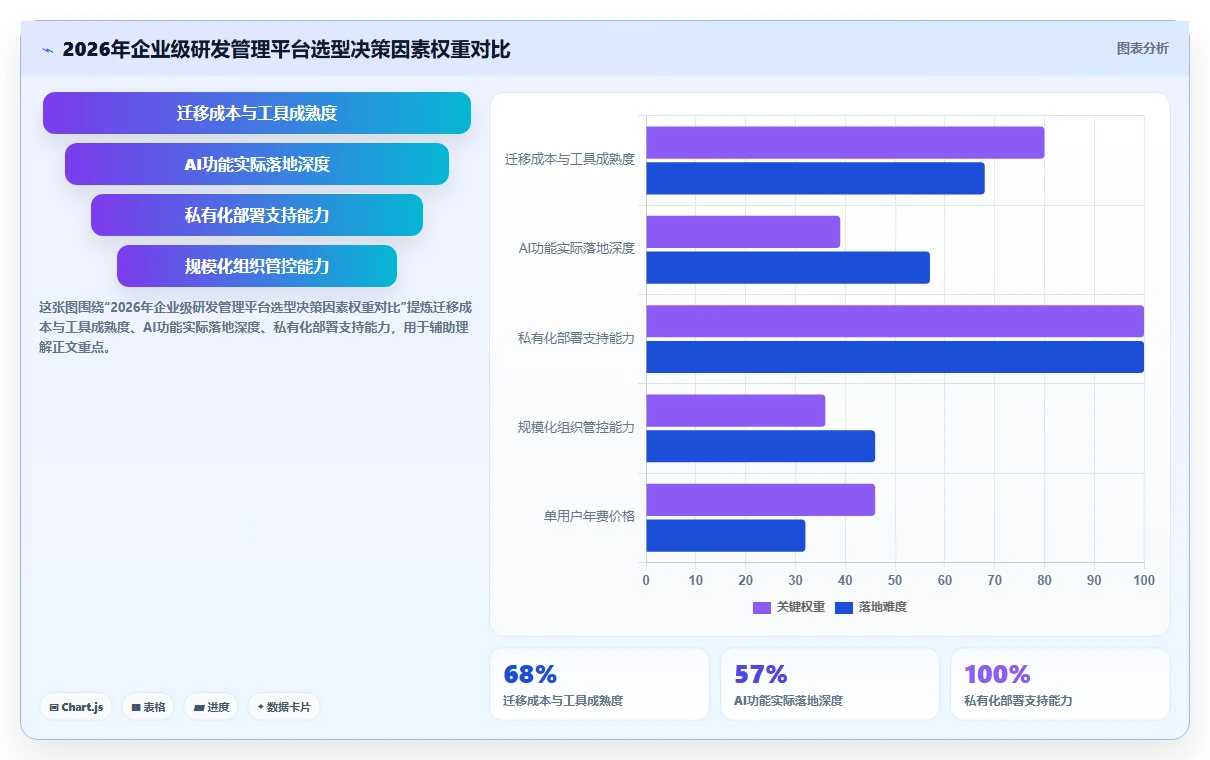Click the x-axis value 50
The width and height of the screenshot is (1210, 760).
click(x=895, y=581)
